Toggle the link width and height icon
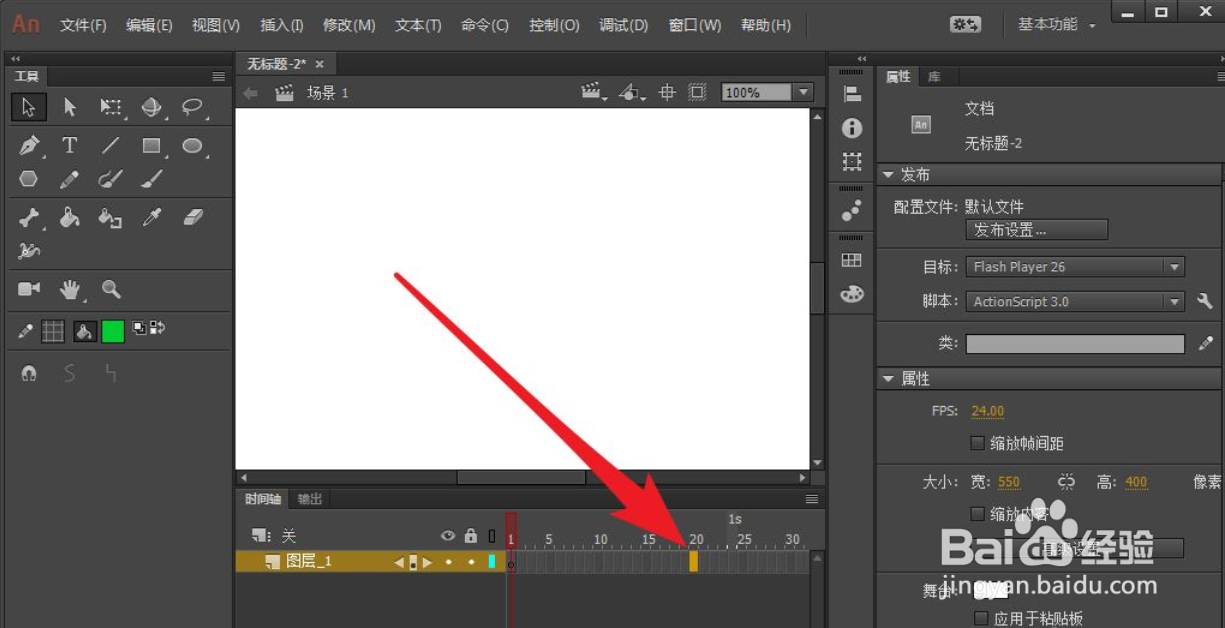1225x628 pixels. [x=1066, y=482]
